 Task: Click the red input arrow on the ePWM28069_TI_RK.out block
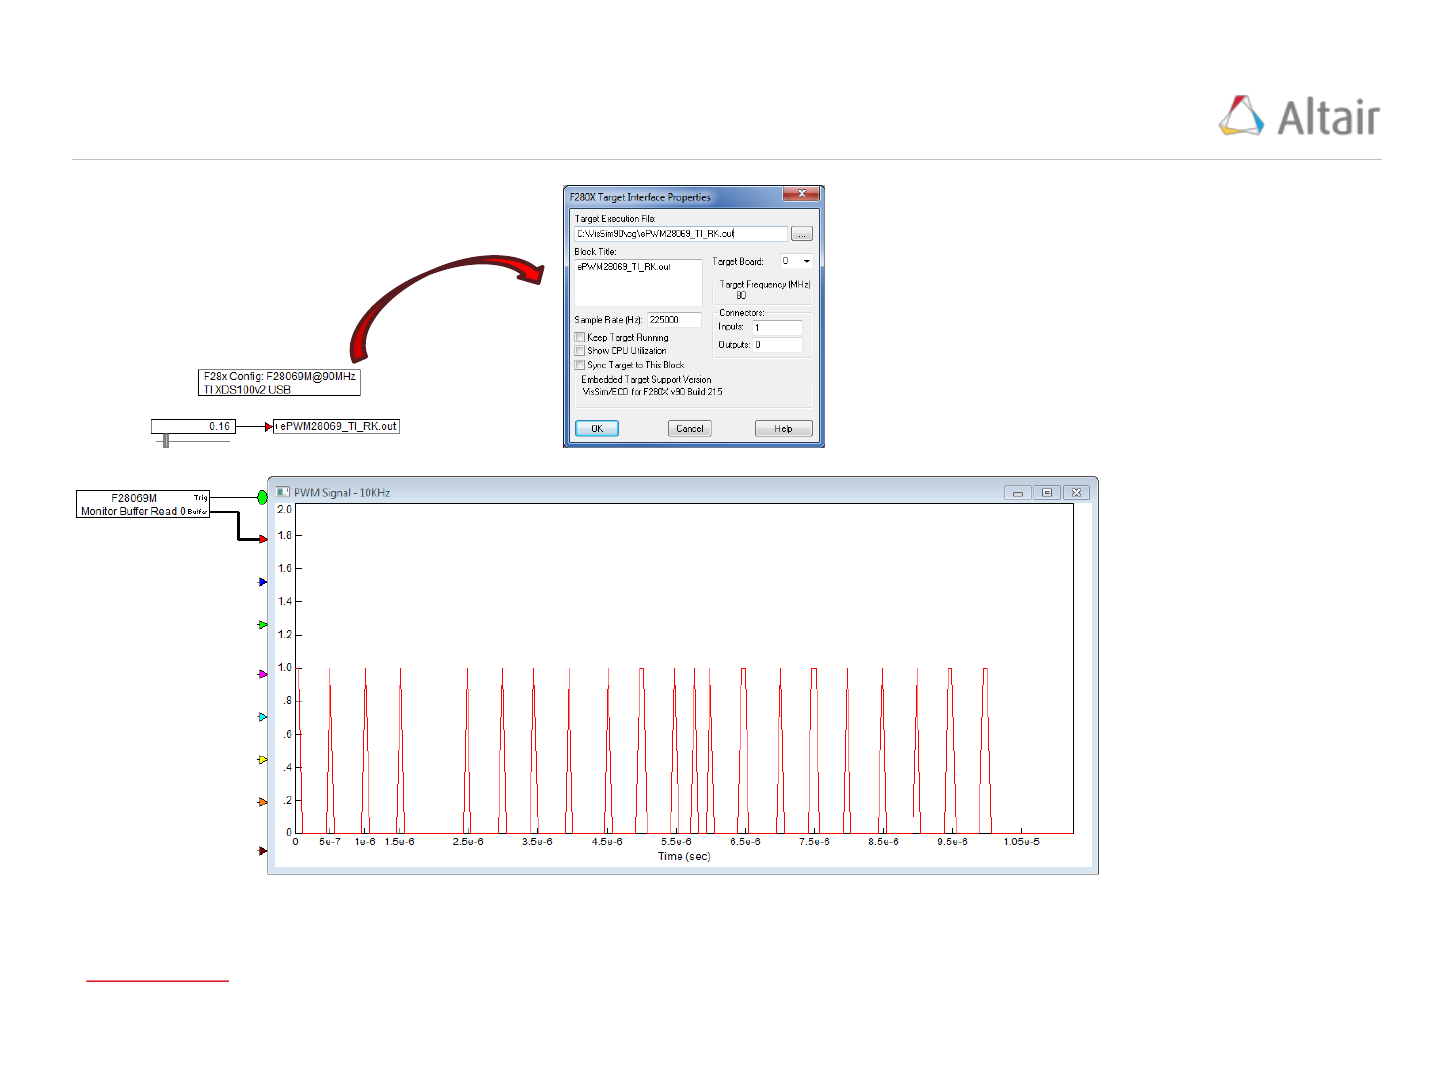(x=268, y=427)
